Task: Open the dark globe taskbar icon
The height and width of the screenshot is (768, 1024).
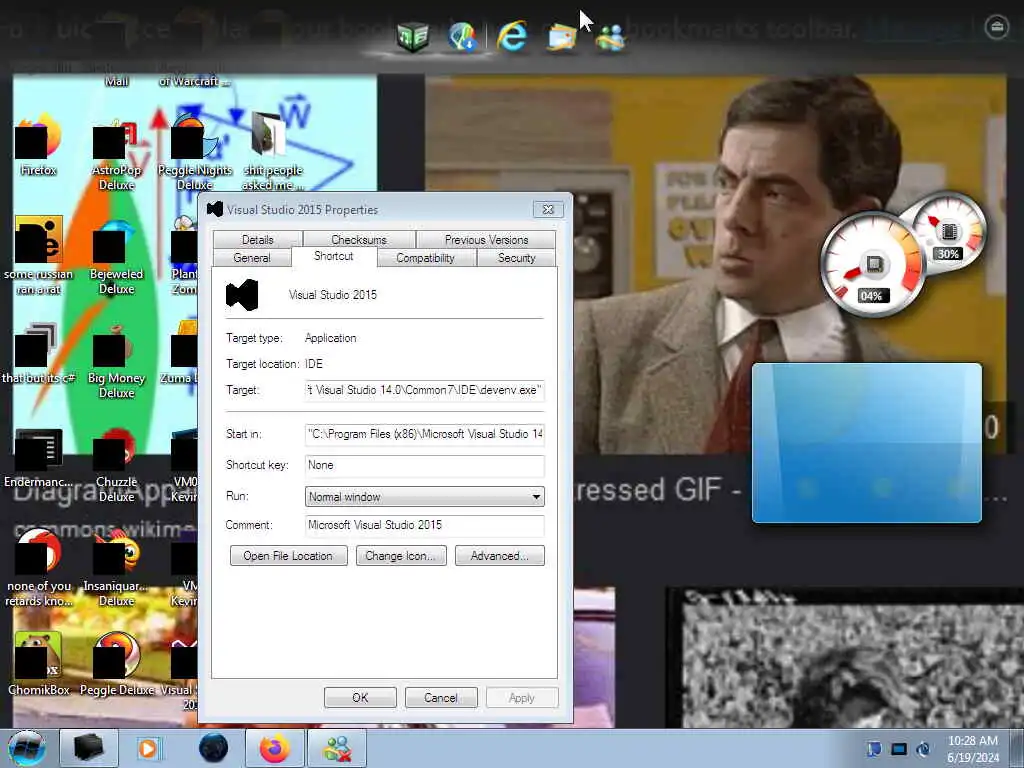Action: point(214,748)
